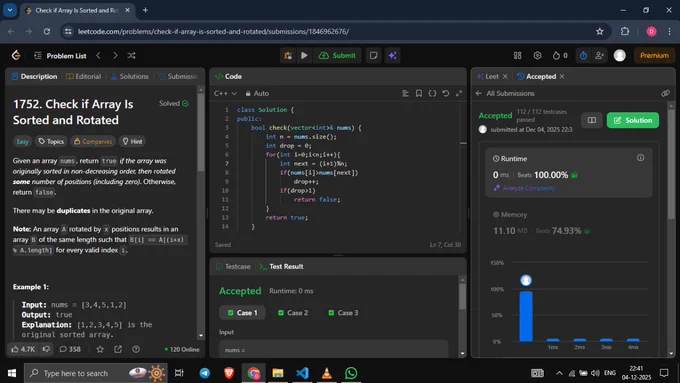This screenshot has width=680, height=383.
Task: Dislike the problem thumbs down
Action: [46, 349]
